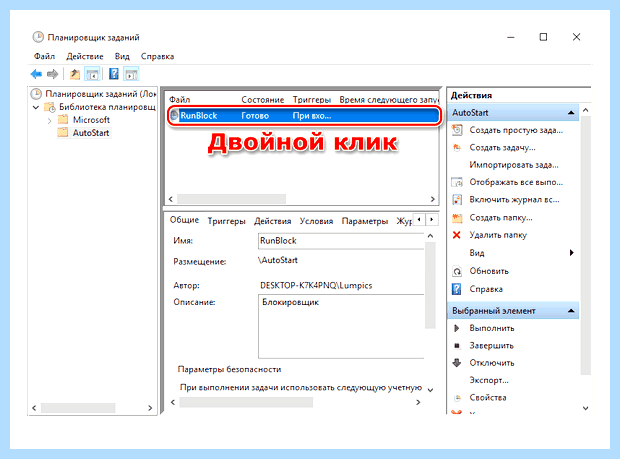Click the Up one level toolbar icon
The width and height of the screenshot is (620, 459).
click(75, 74)
